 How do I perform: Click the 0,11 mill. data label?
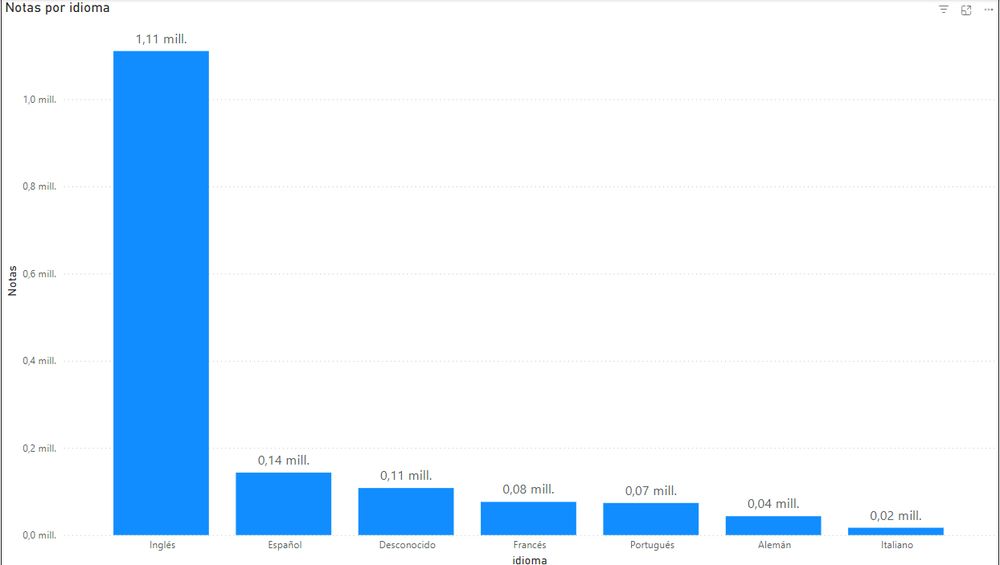(406, 476)
